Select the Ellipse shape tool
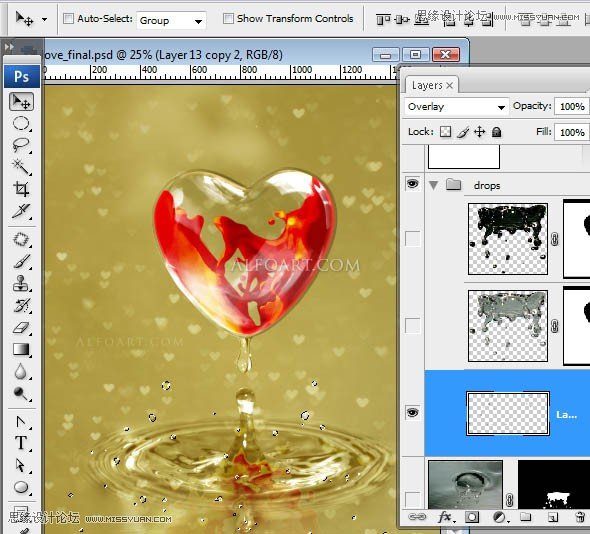Image resolution: width=590 pixels, height=534 pixels. [21, 487]
